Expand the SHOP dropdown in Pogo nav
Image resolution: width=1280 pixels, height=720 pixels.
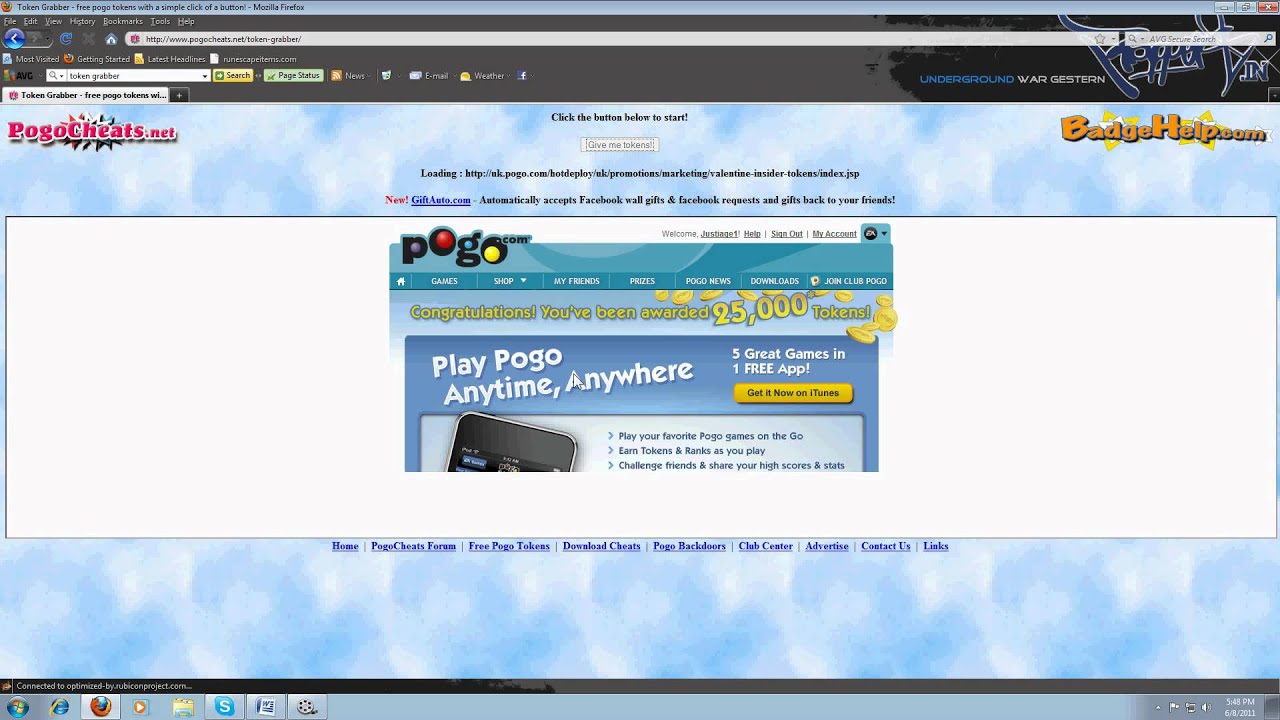[523, 281]
